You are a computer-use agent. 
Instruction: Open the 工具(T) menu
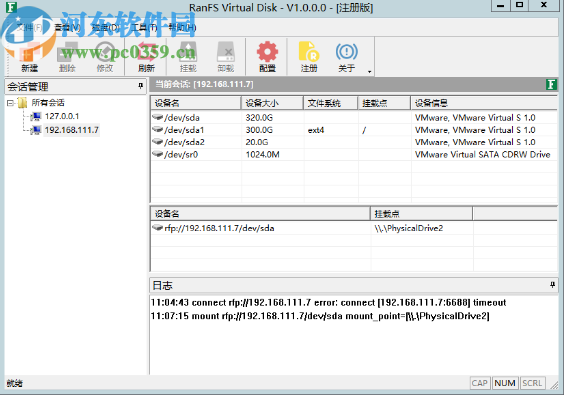click(x=144, y=27)
